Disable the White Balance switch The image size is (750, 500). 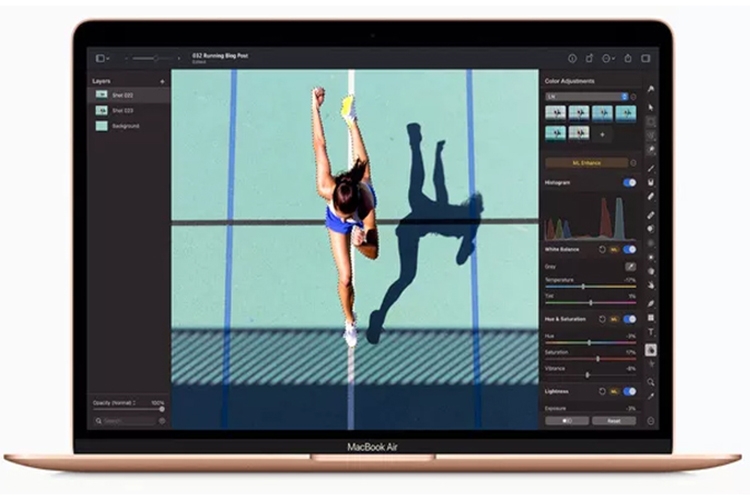(x=629, y=249)
